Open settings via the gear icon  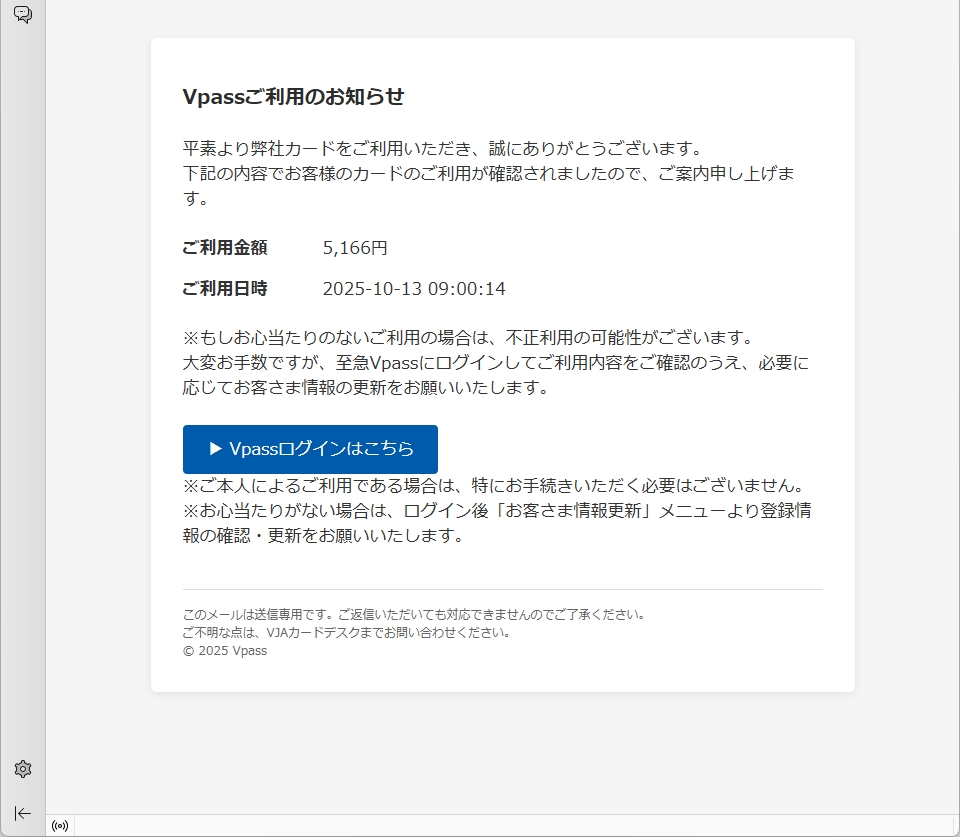tap(23, 769)
